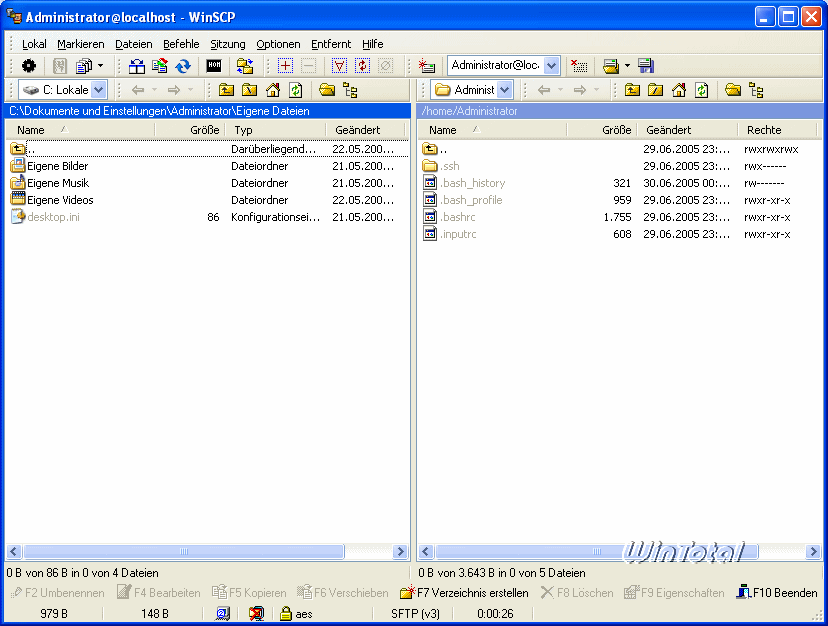The width and height of the screenshot is (828, 626).
Task: Open the Sitzung menu
Action: pos(228,44)
